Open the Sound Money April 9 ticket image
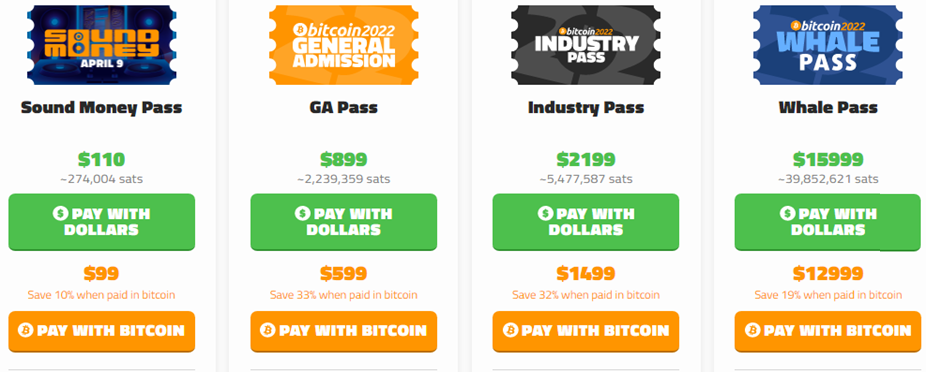The height and width of the screenshot is (372, 926). click(x=102, y=45)
